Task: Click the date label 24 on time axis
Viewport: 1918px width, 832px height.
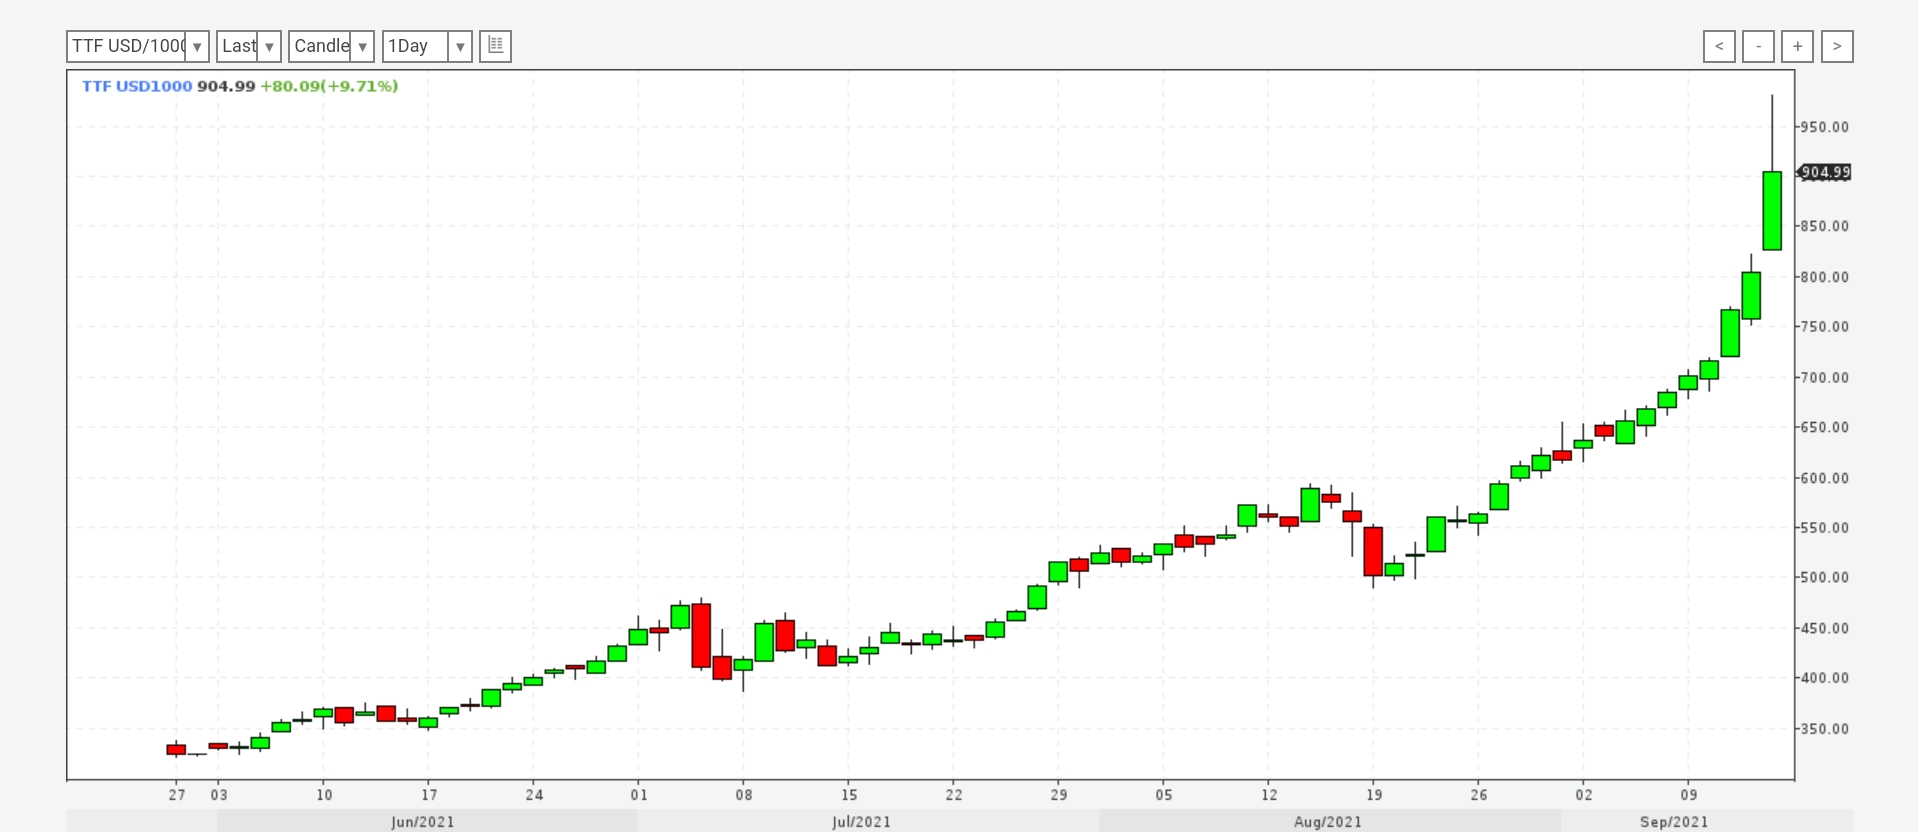Action: click(534, 795)
